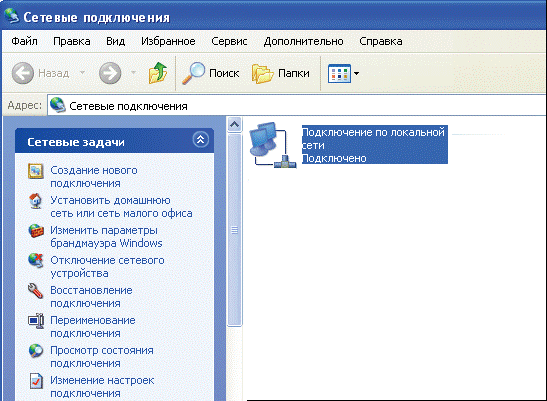Open Forward button history dropdown arrow

point(133,73)
